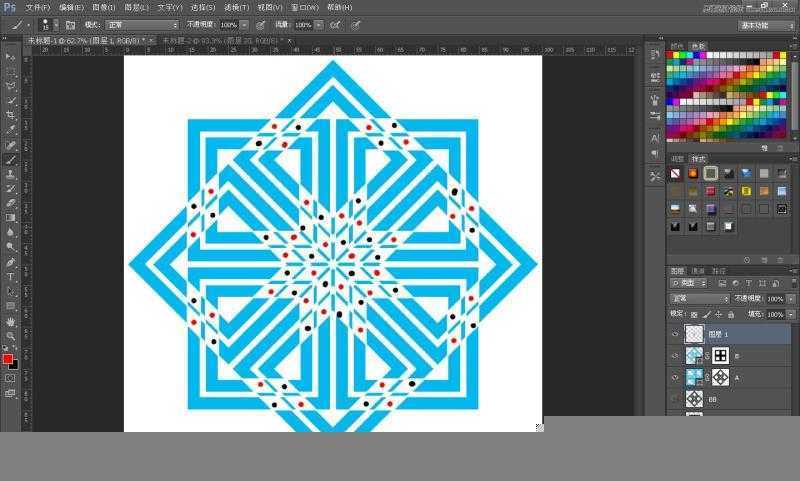Select the Zoom tool

[x=10, y=336]
